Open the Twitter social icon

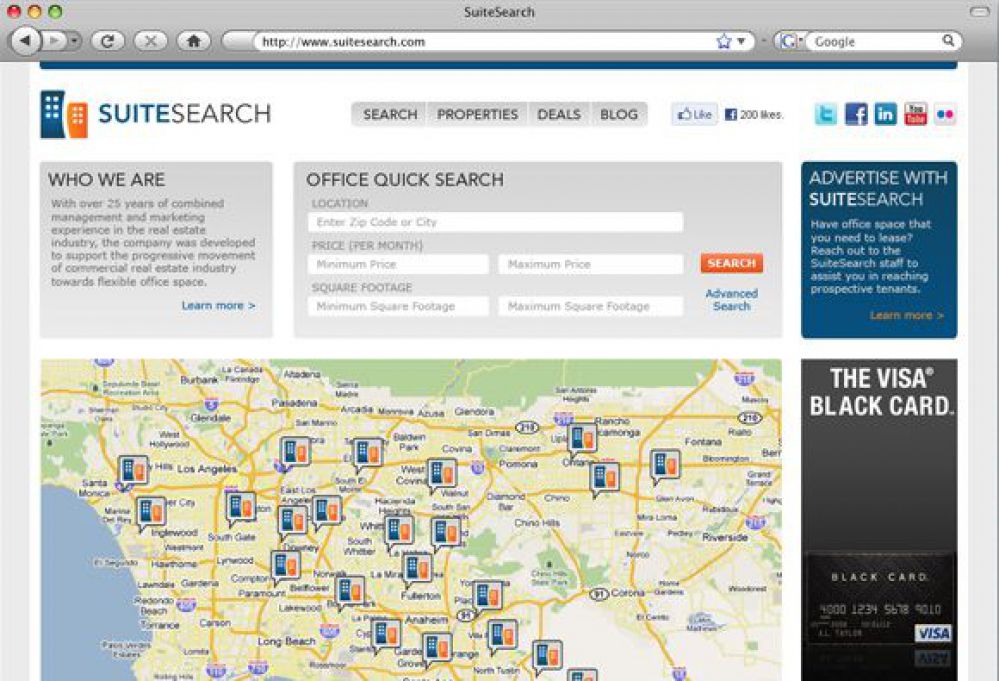click(826, 115)
